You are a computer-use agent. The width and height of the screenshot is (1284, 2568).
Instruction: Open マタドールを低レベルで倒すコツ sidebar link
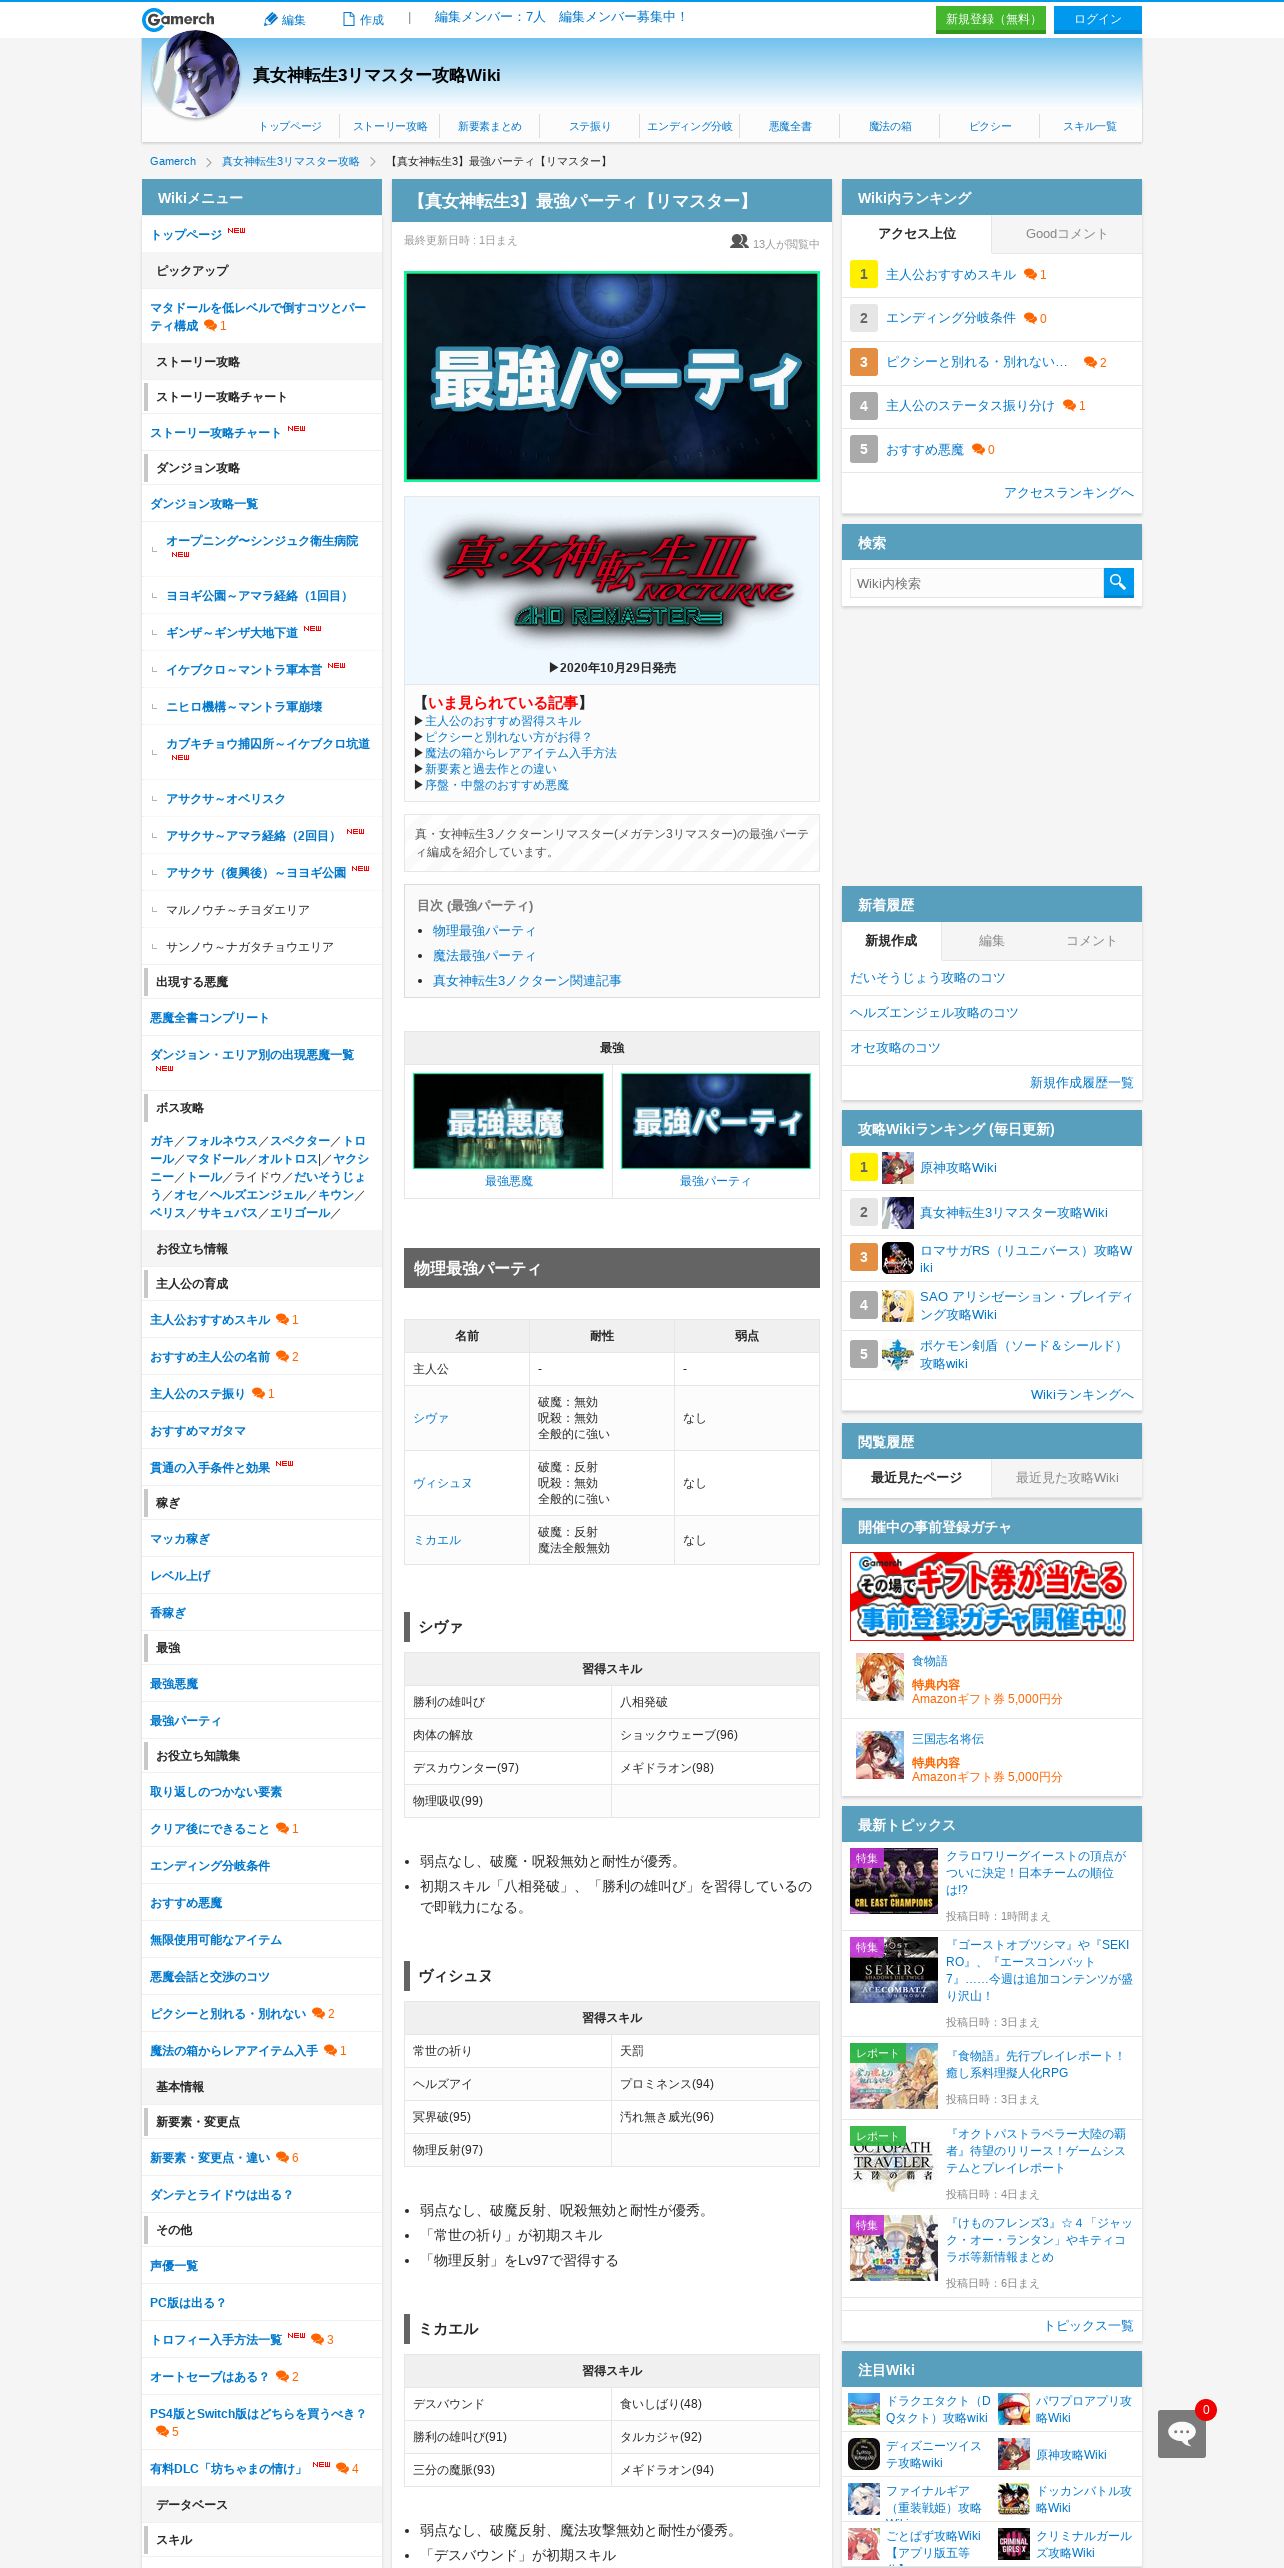tap(258, 317)
